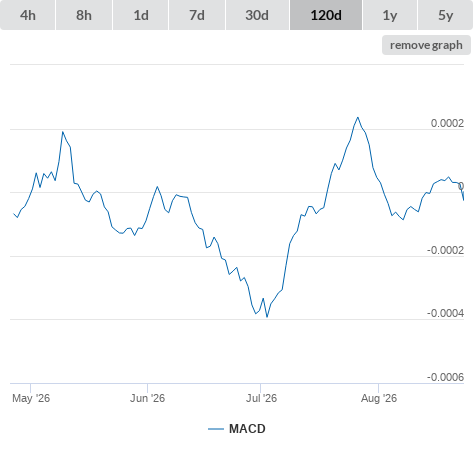474x455 pixels.
Task: Click the MACD lowest point in July
Action: pos(267,317)
